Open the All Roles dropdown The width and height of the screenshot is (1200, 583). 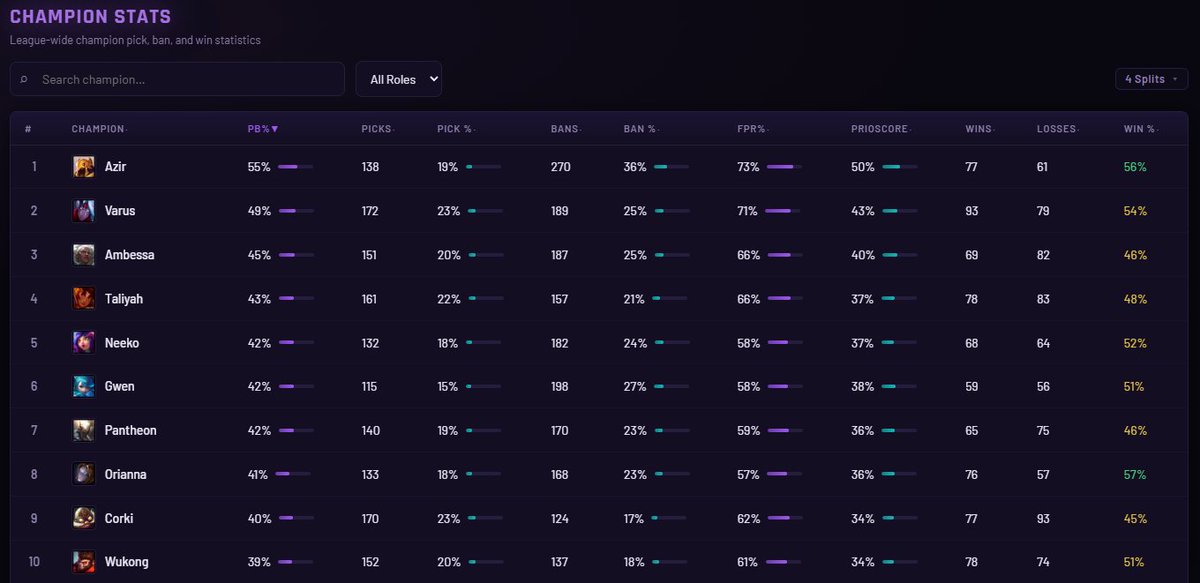(399, 79)
